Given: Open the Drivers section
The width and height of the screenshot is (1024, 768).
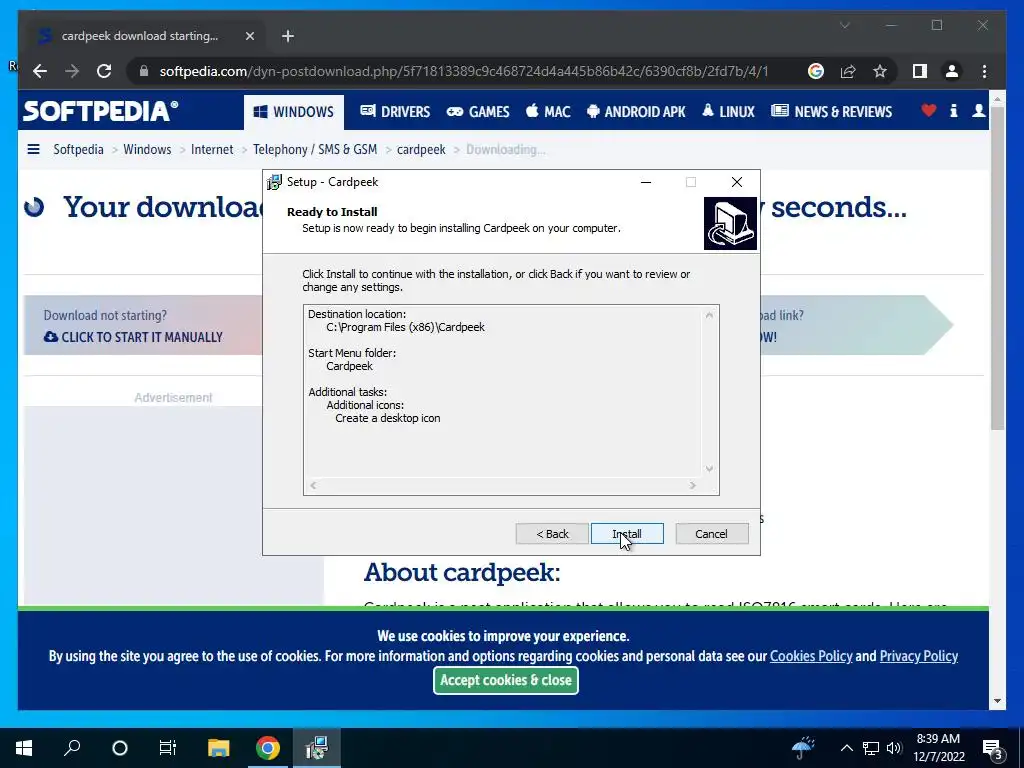Looking at the screenshot, I should pos(395,112).
